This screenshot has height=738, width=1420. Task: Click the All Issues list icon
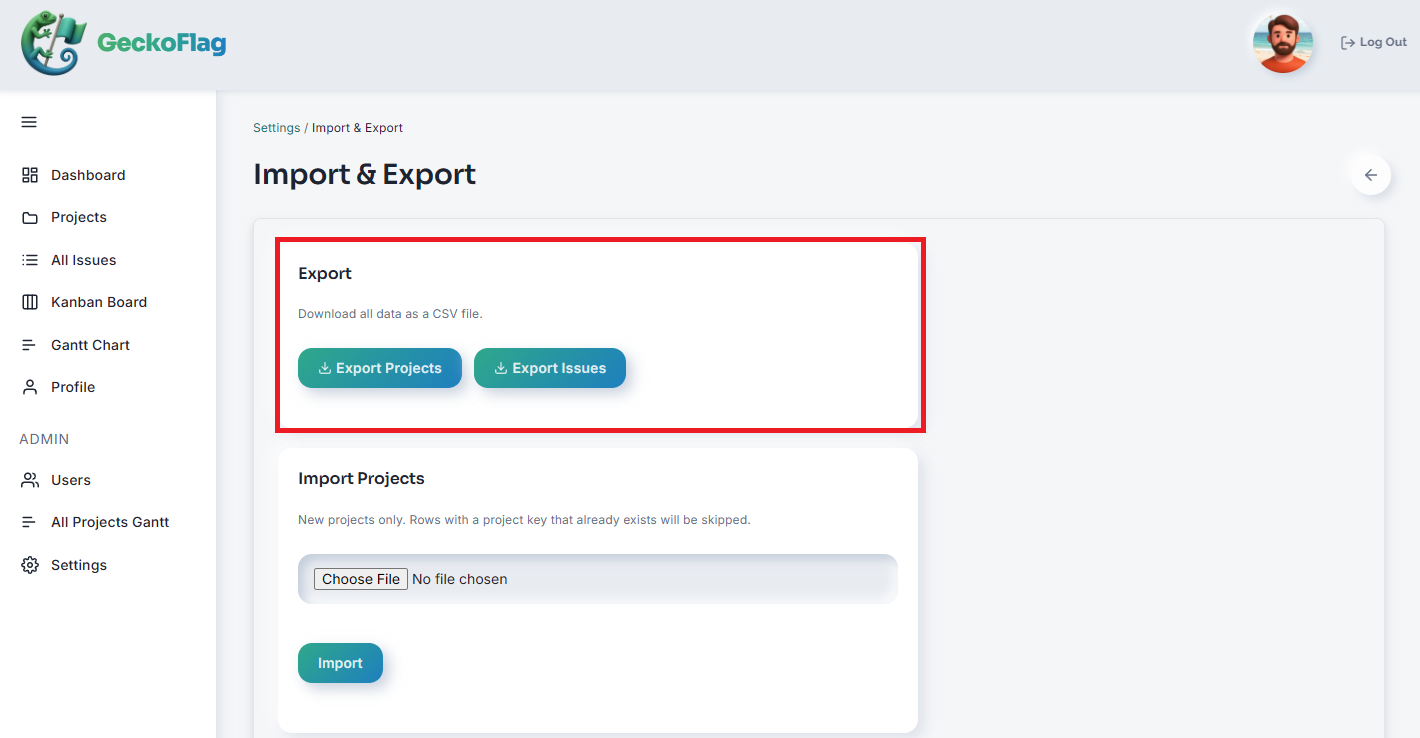click(x=30, y=260)
